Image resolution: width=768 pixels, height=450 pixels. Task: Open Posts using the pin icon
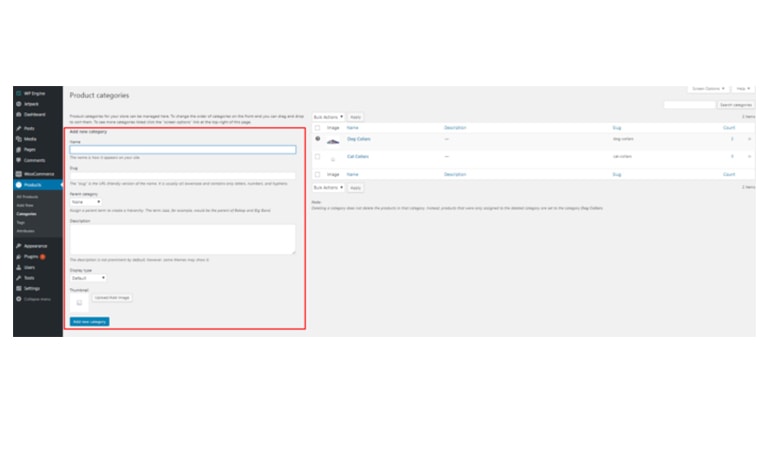(19, 128)
